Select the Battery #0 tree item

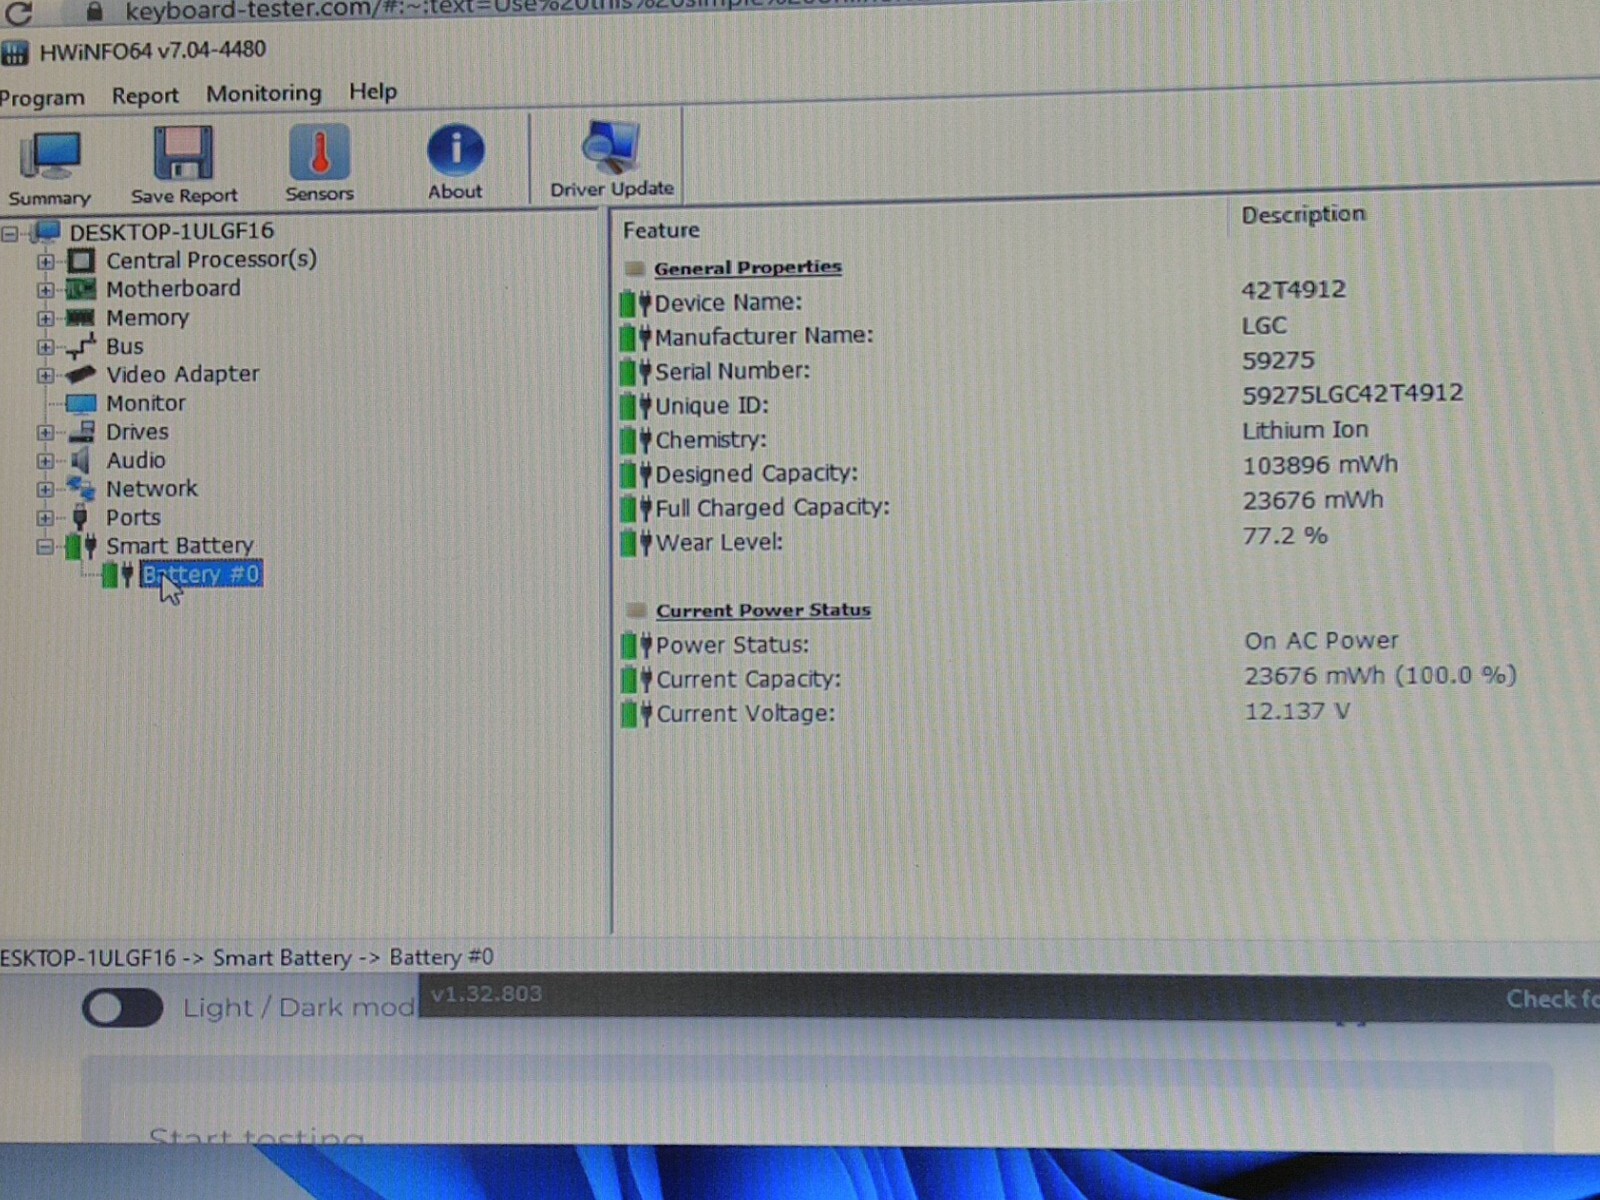(201, 575)
